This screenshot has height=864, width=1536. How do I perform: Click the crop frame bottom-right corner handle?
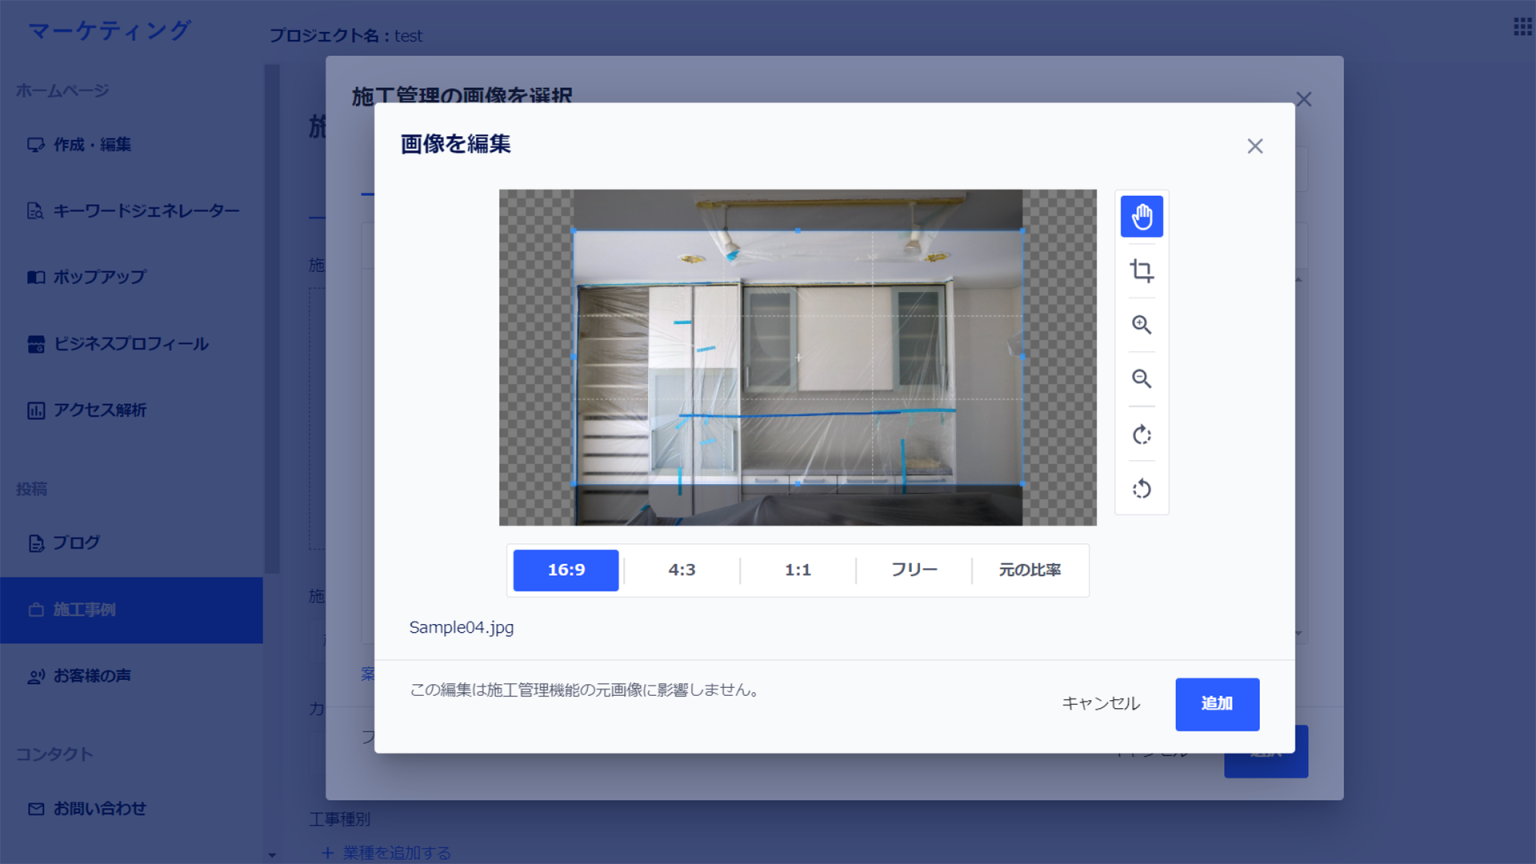pos(1022,485)
